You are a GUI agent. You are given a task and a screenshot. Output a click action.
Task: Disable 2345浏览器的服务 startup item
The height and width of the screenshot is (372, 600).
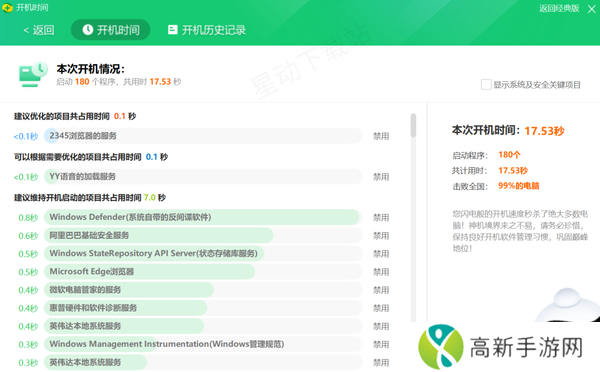click(381, 136)
